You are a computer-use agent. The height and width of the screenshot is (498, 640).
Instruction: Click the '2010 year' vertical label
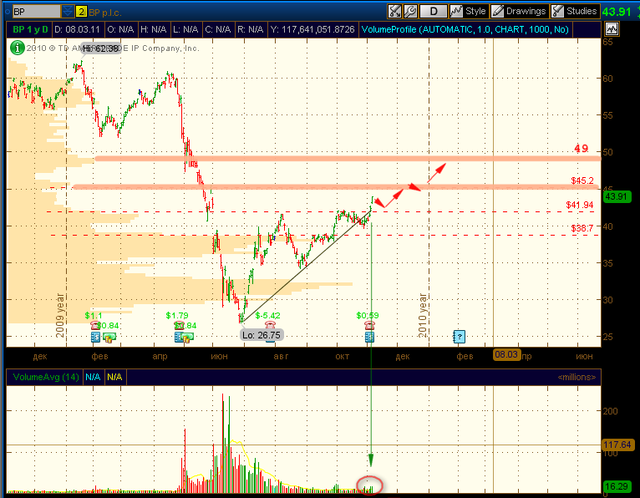coord(422,315)
